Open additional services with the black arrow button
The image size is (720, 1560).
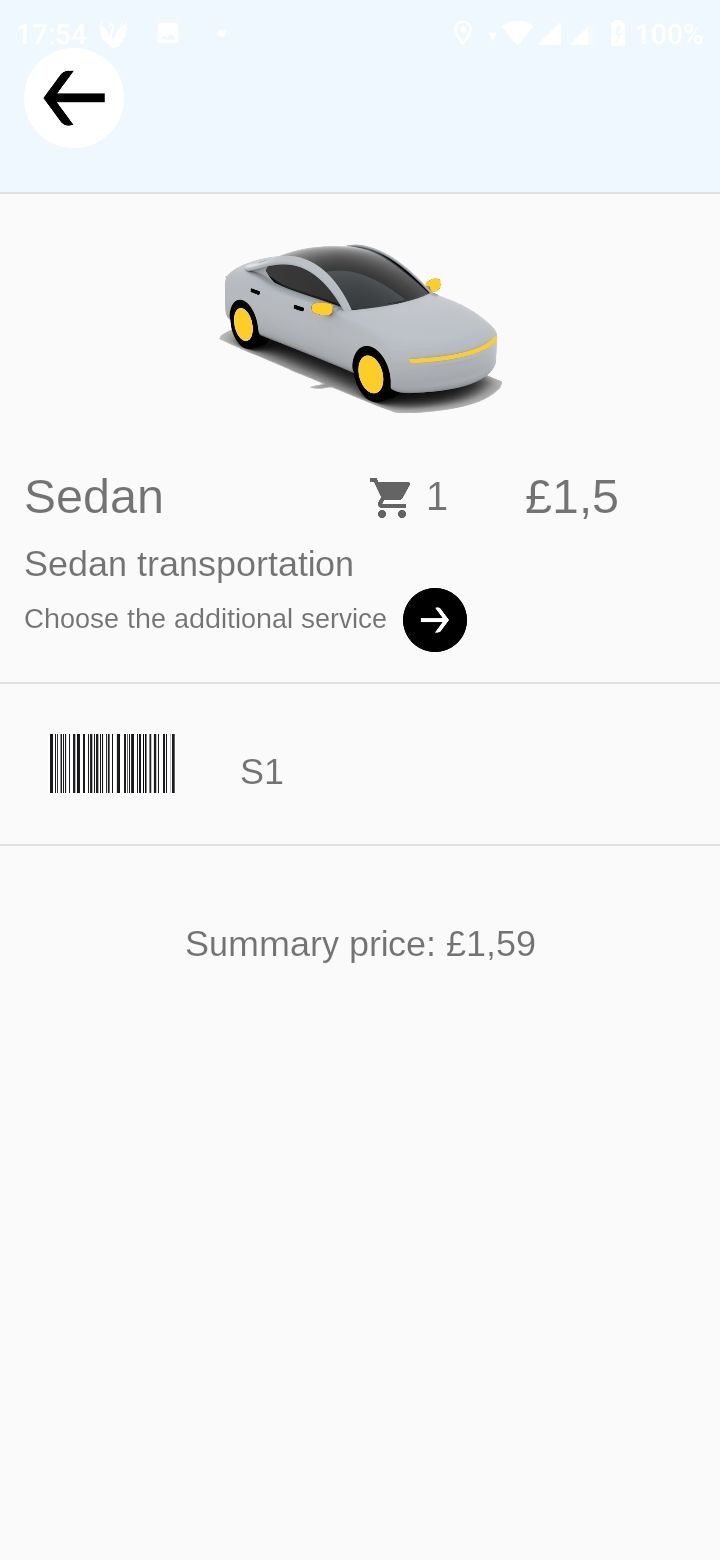pyautogui.click(x=435, y=620)
